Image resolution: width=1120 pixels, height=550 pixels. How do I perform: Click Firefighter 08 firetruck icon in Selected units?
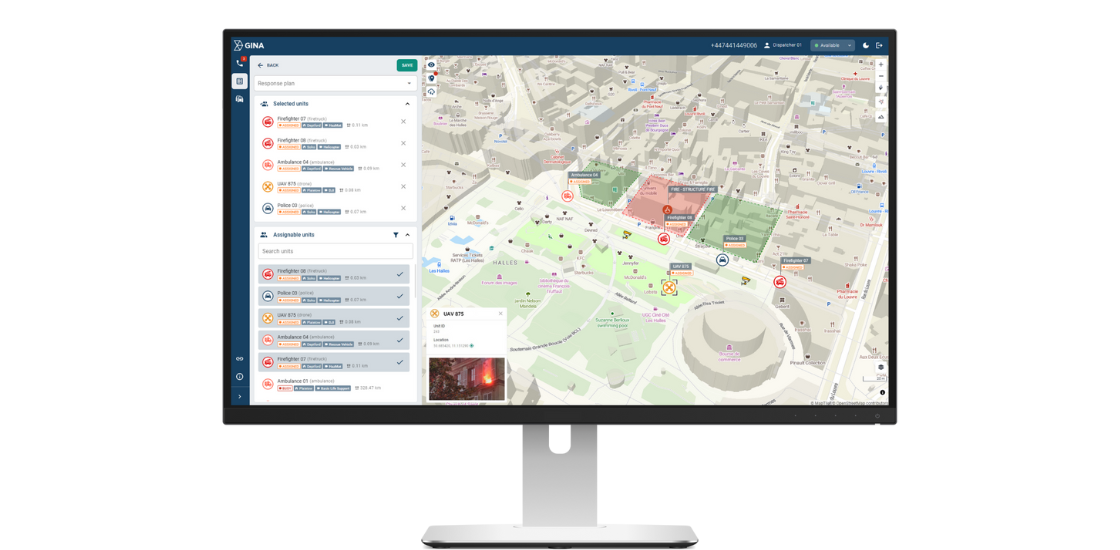[x=268, y=143]
